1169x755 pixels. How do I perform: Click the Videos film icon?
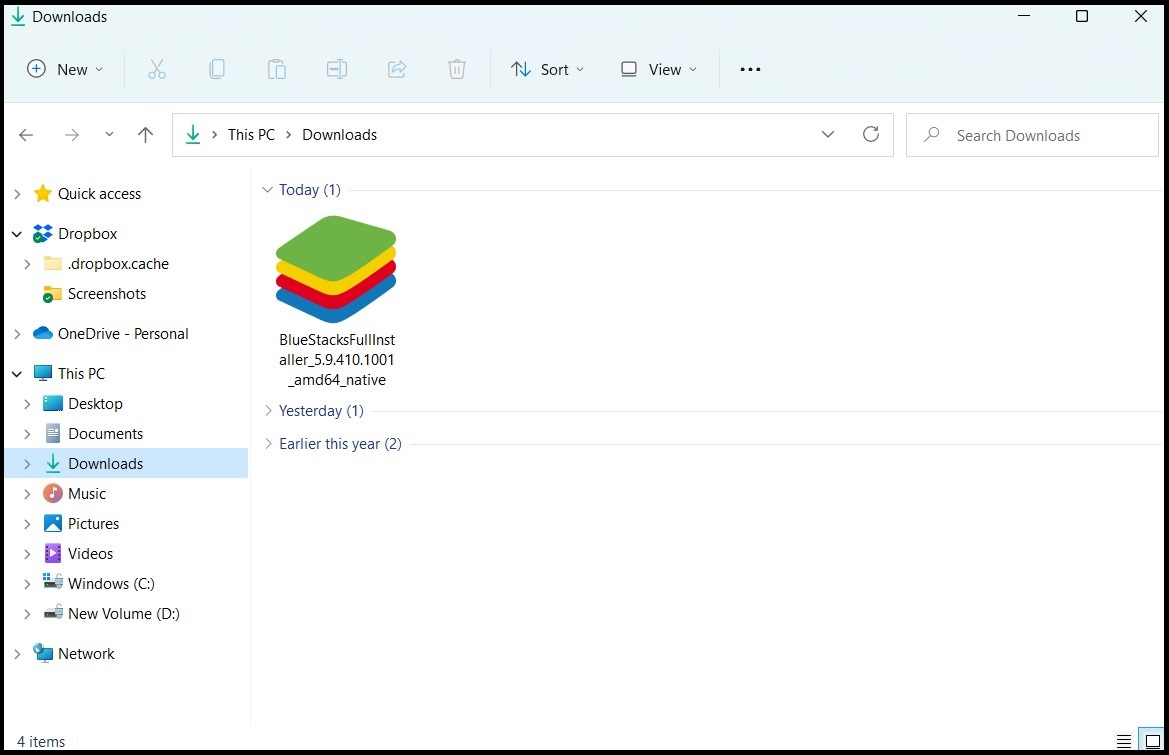53,553
